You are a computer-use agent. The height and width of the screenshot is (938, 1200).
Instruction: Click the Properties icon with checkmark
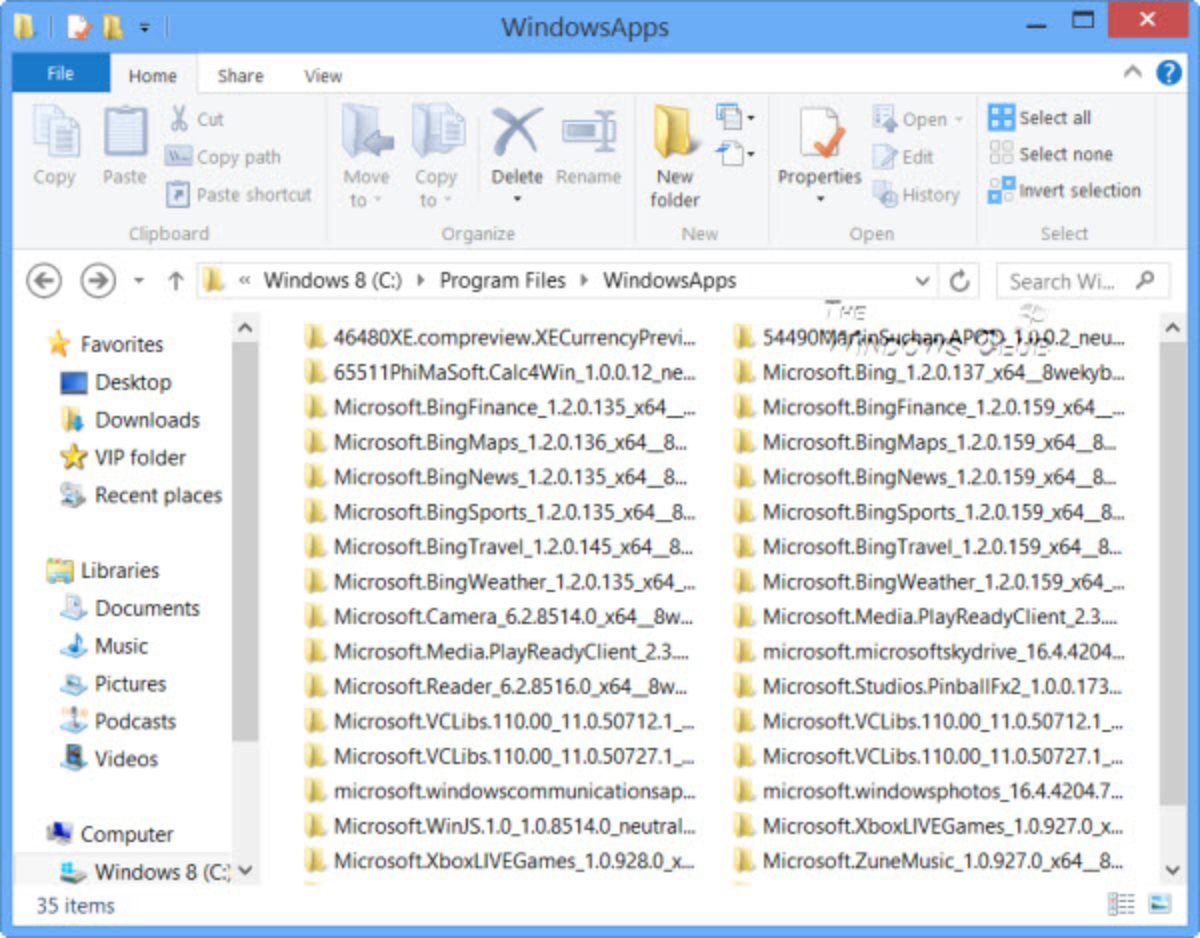tap(820, 133)
